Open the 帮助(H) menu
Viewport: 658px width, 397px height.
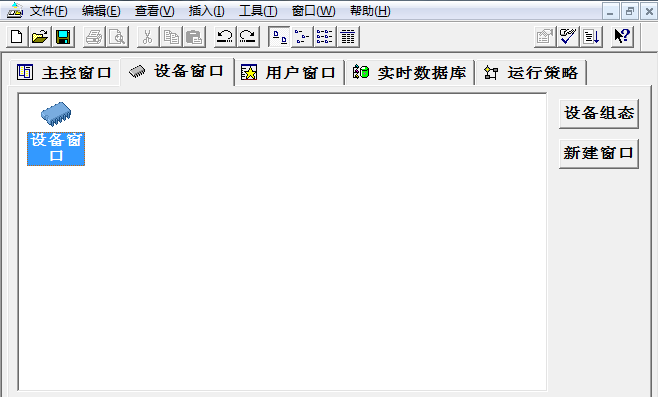click(370, 10)
